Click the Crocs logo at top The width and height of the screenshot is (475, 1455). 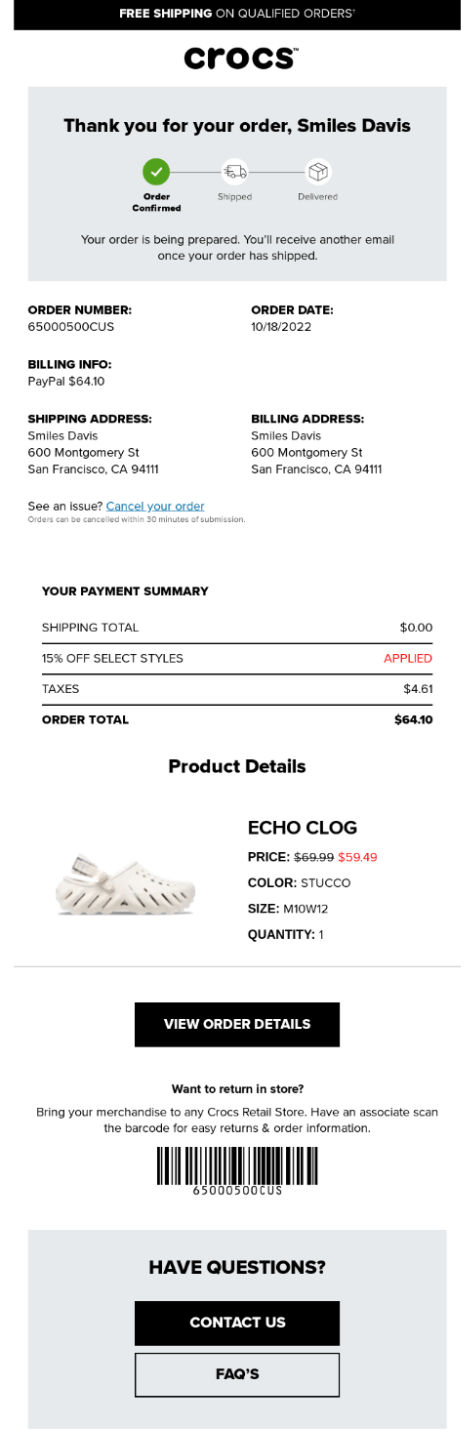240,58
